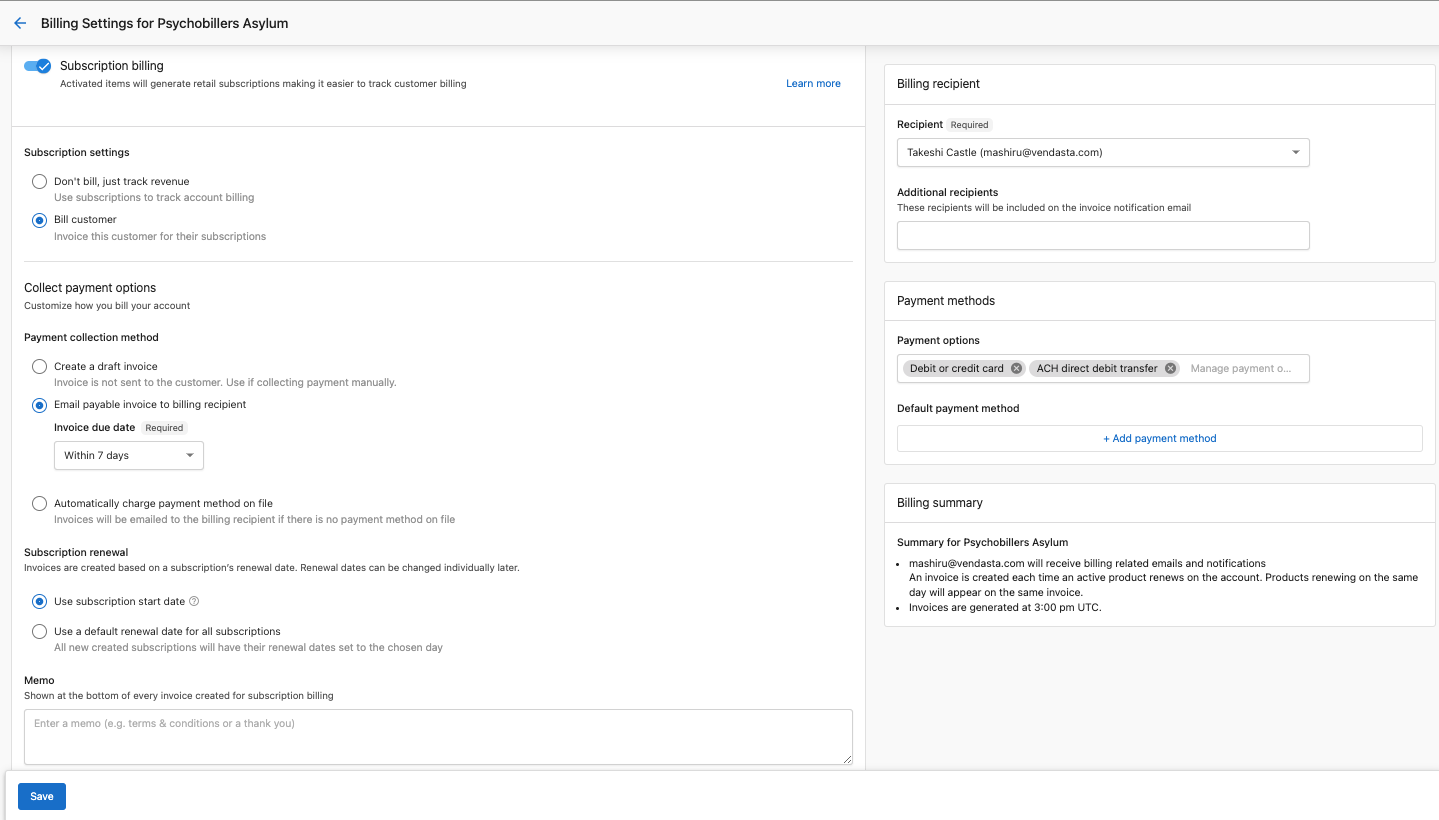Select the Use subscription start date option
The width and height of the screenshot is (1439, 820).
coord(39,602)
